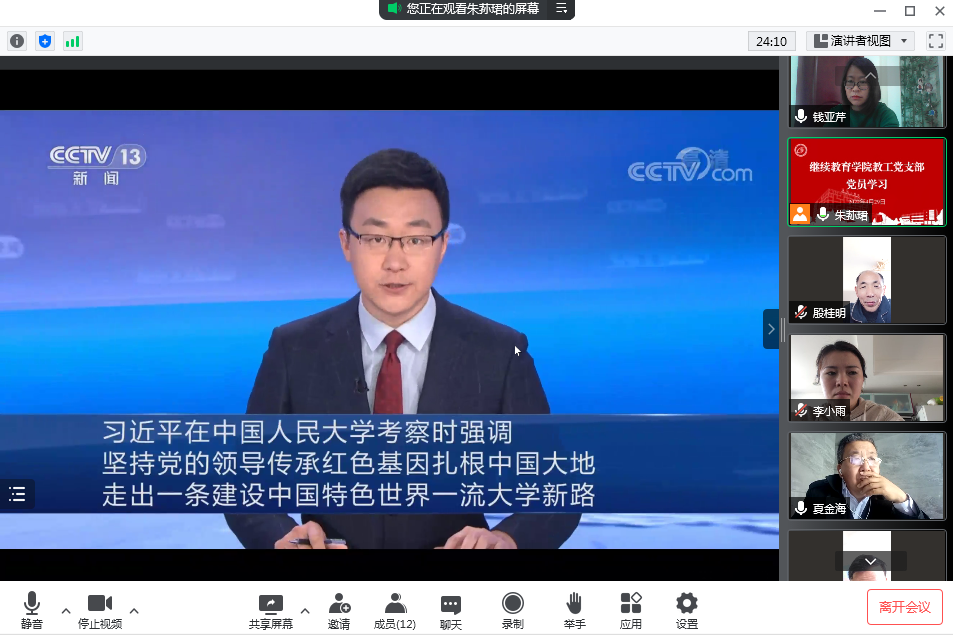Click 共享屏幕 share screen button

tap(271, 610)
